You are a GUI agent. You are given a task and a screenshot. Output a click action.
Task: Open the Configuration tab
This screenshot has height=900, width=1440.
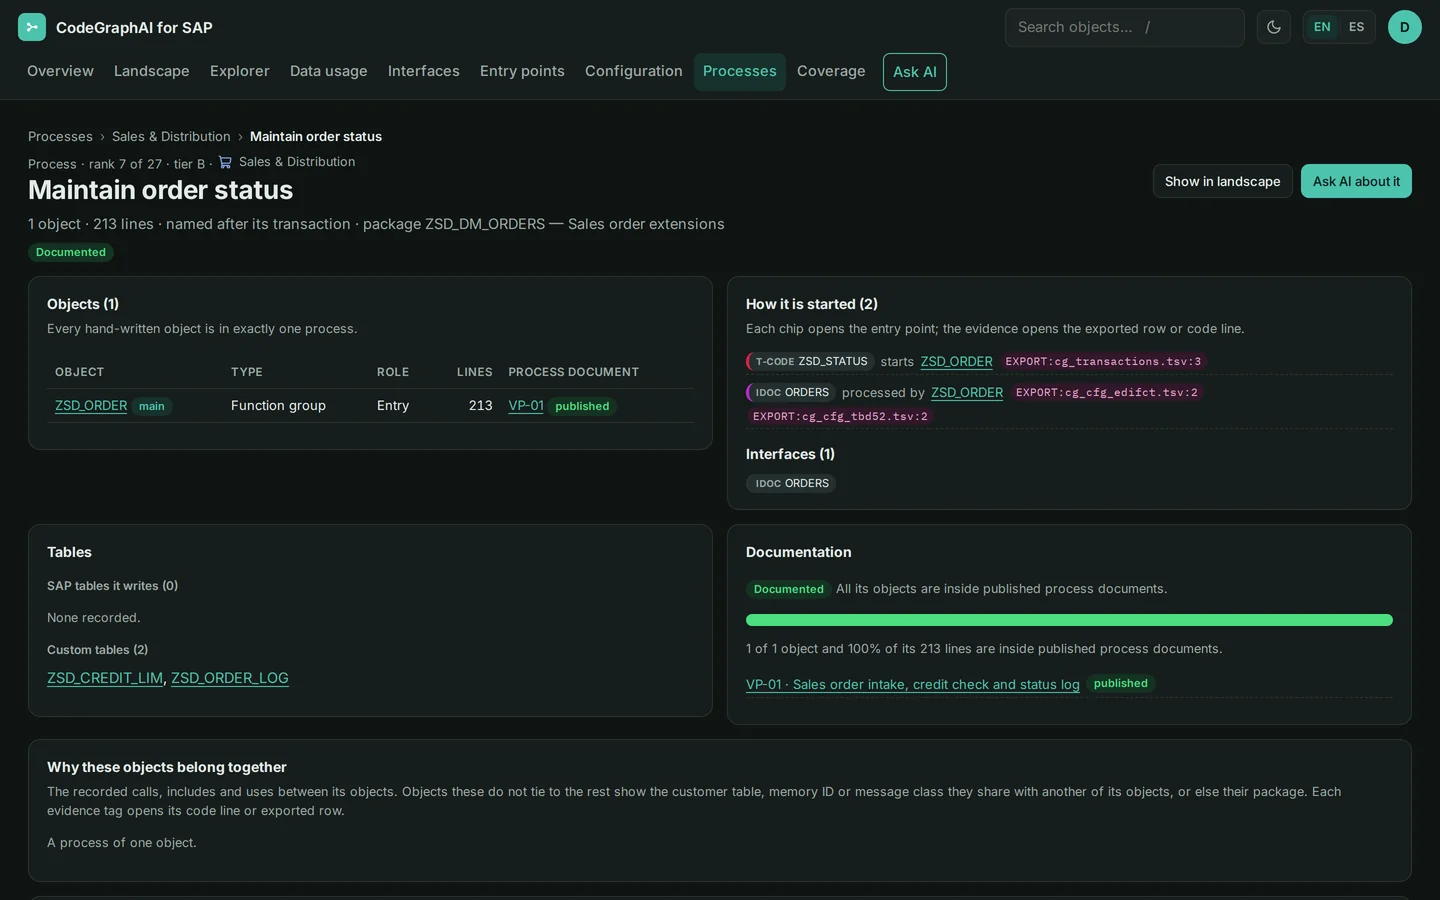634,71
